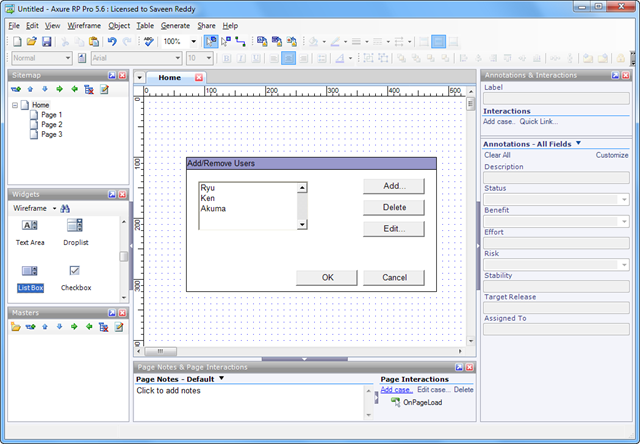Click the search binoculars icon in Widgets
The width and height of the screenshot is (640, 444).
pyautogui.click(x=65, y=208)
